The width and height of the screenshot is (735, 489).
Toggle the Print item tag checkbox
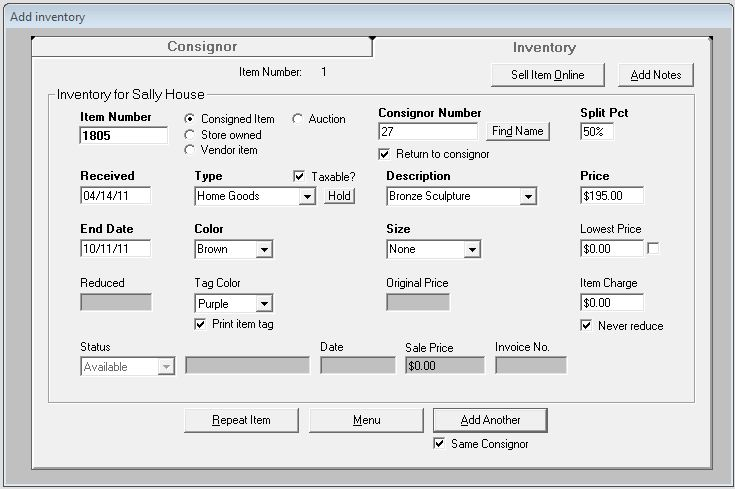click(x=201, y=324)
